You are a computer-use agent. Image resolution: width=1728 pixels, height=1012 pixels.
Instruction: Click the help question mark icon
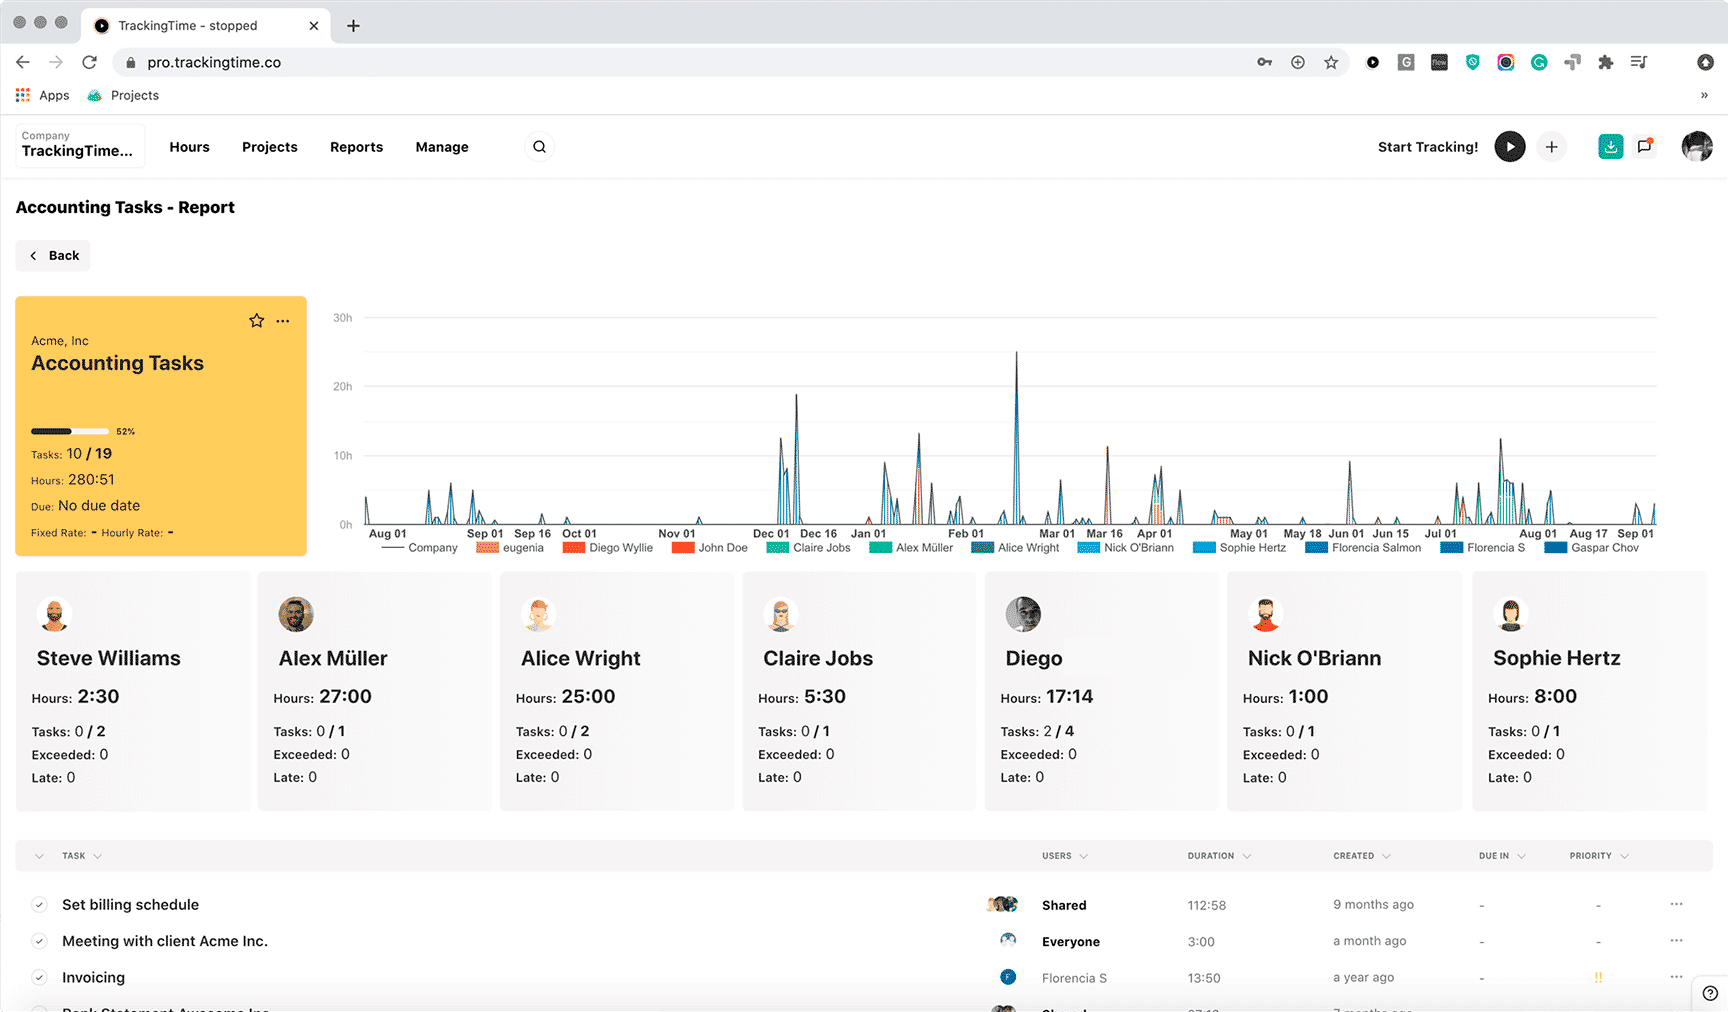(1710, 994)
